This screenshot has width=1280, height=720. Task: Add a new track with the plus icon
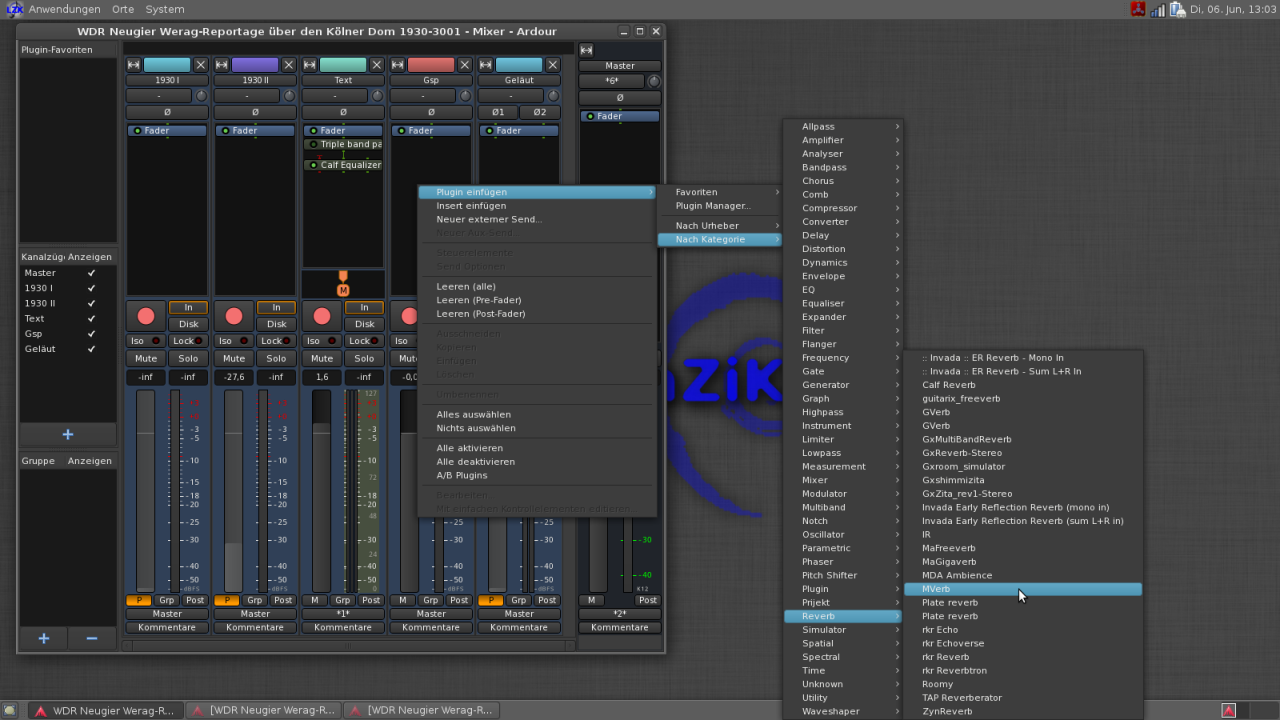(68, 435)
